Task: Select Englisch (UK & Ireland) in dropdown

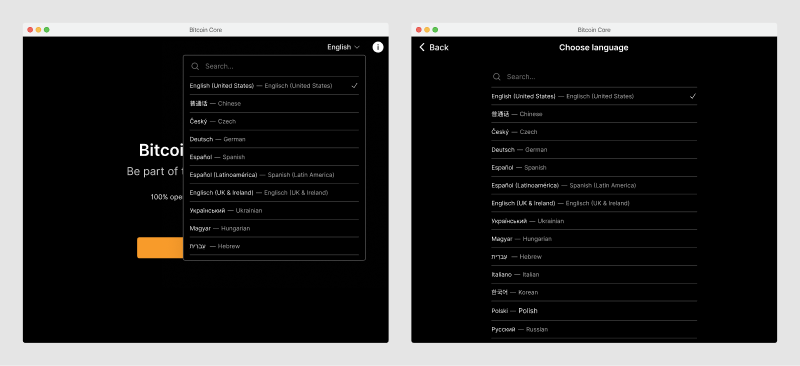Action: (274, 193)
